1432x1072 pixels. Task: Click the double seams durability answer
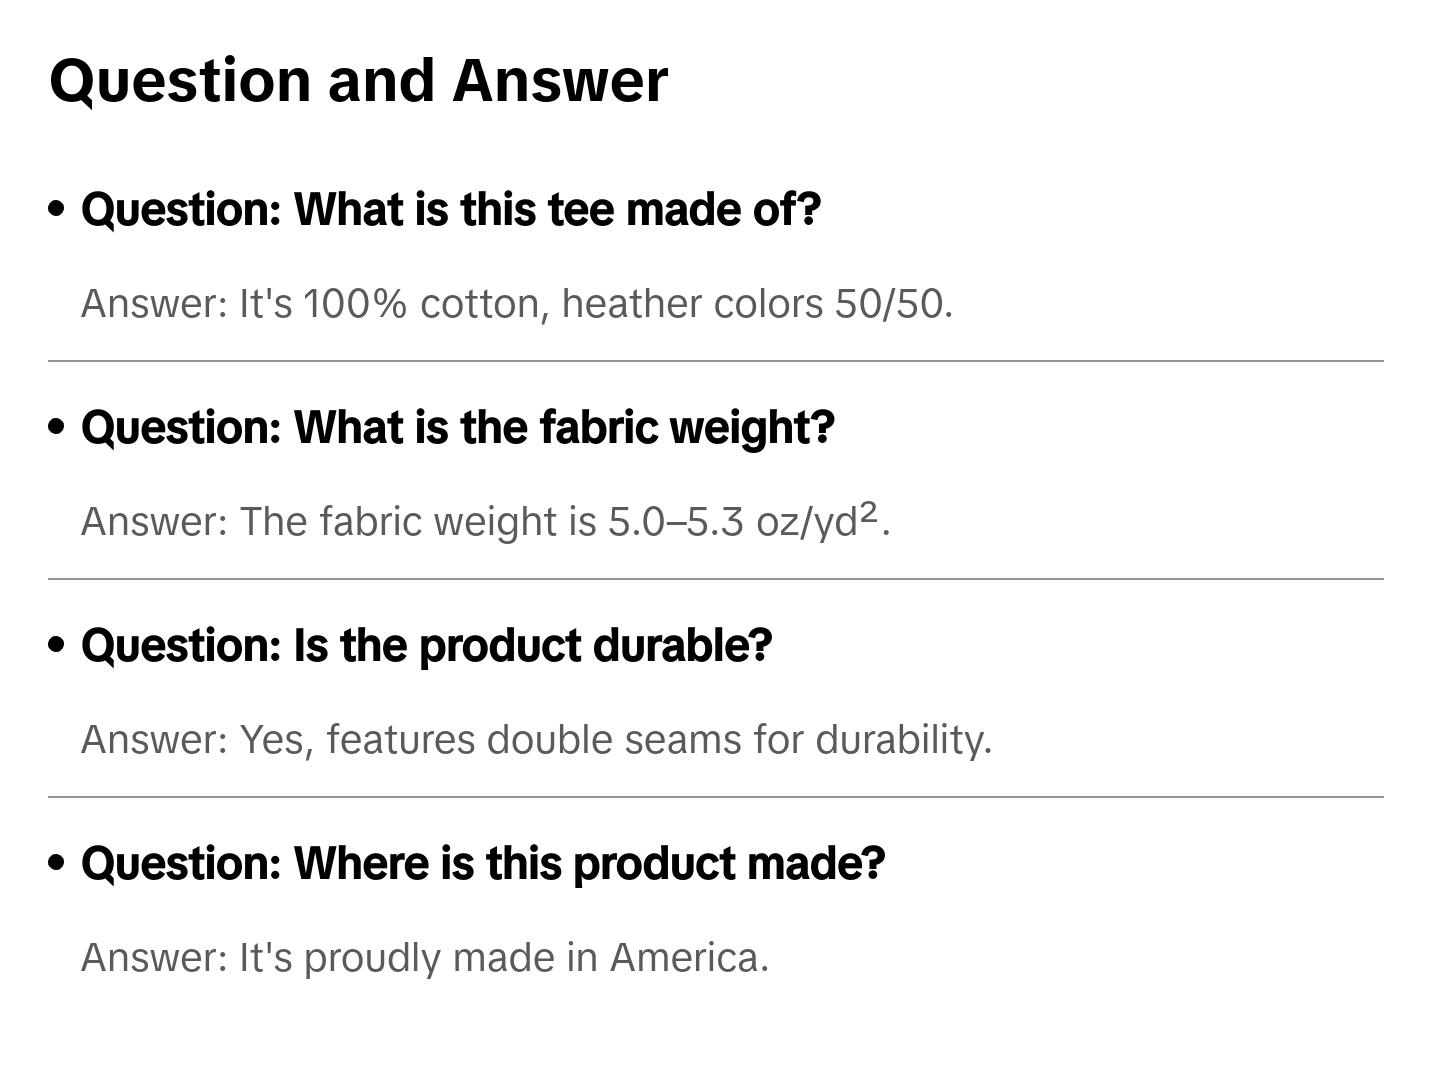click(x=536, y=740)
